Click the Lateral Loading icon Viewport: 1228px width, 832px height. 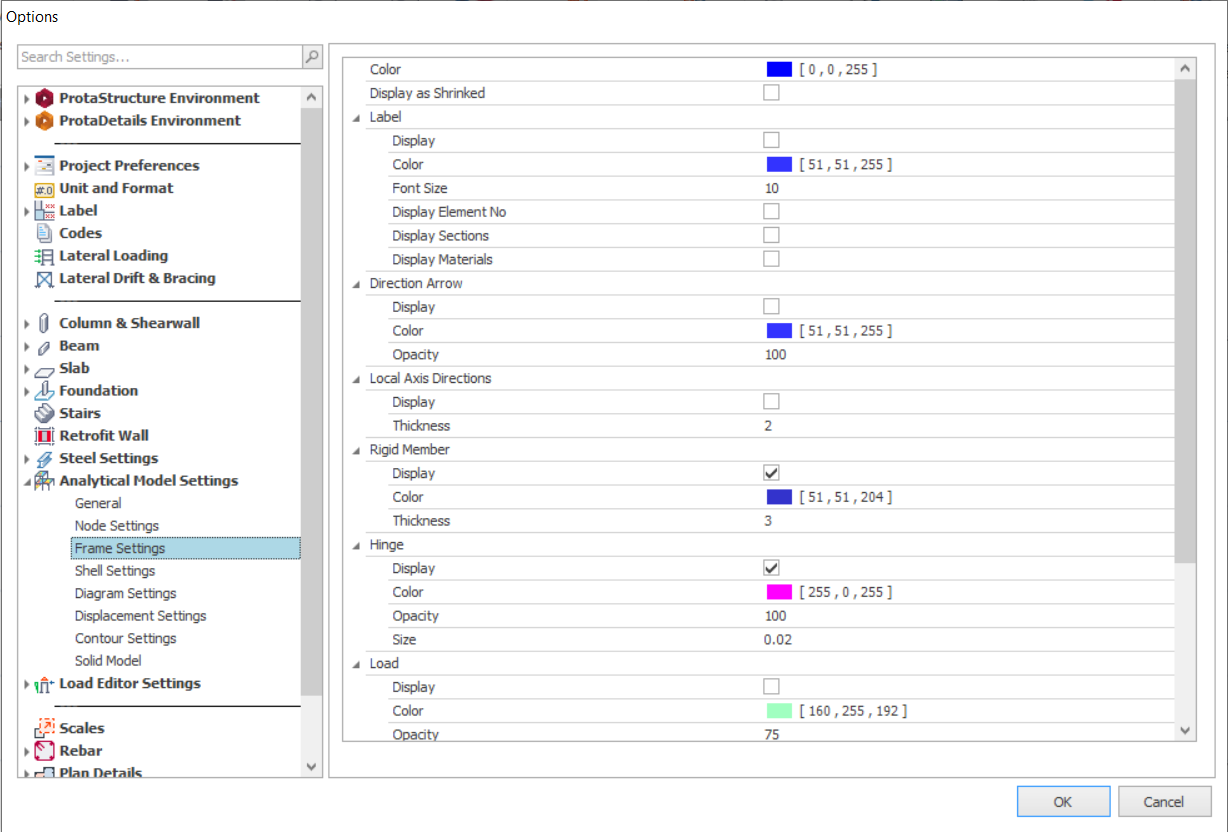click(44, 256)
